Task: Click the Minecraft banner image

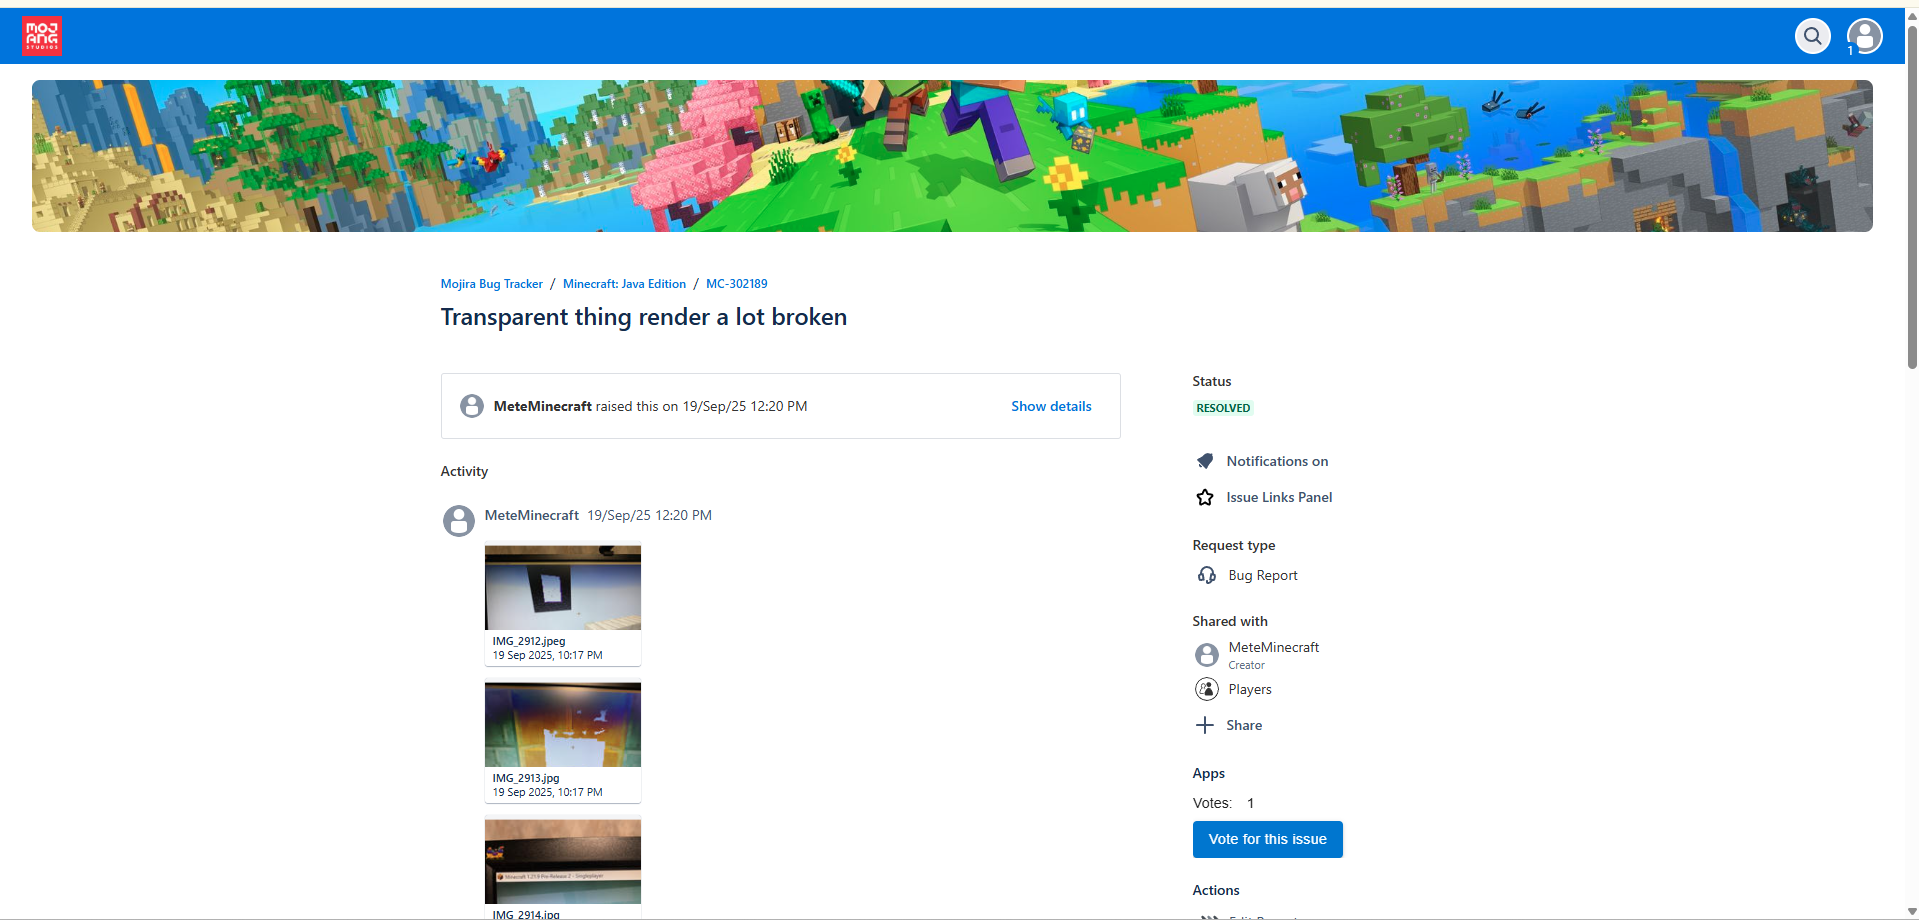Action: click(x=952, y=156)
